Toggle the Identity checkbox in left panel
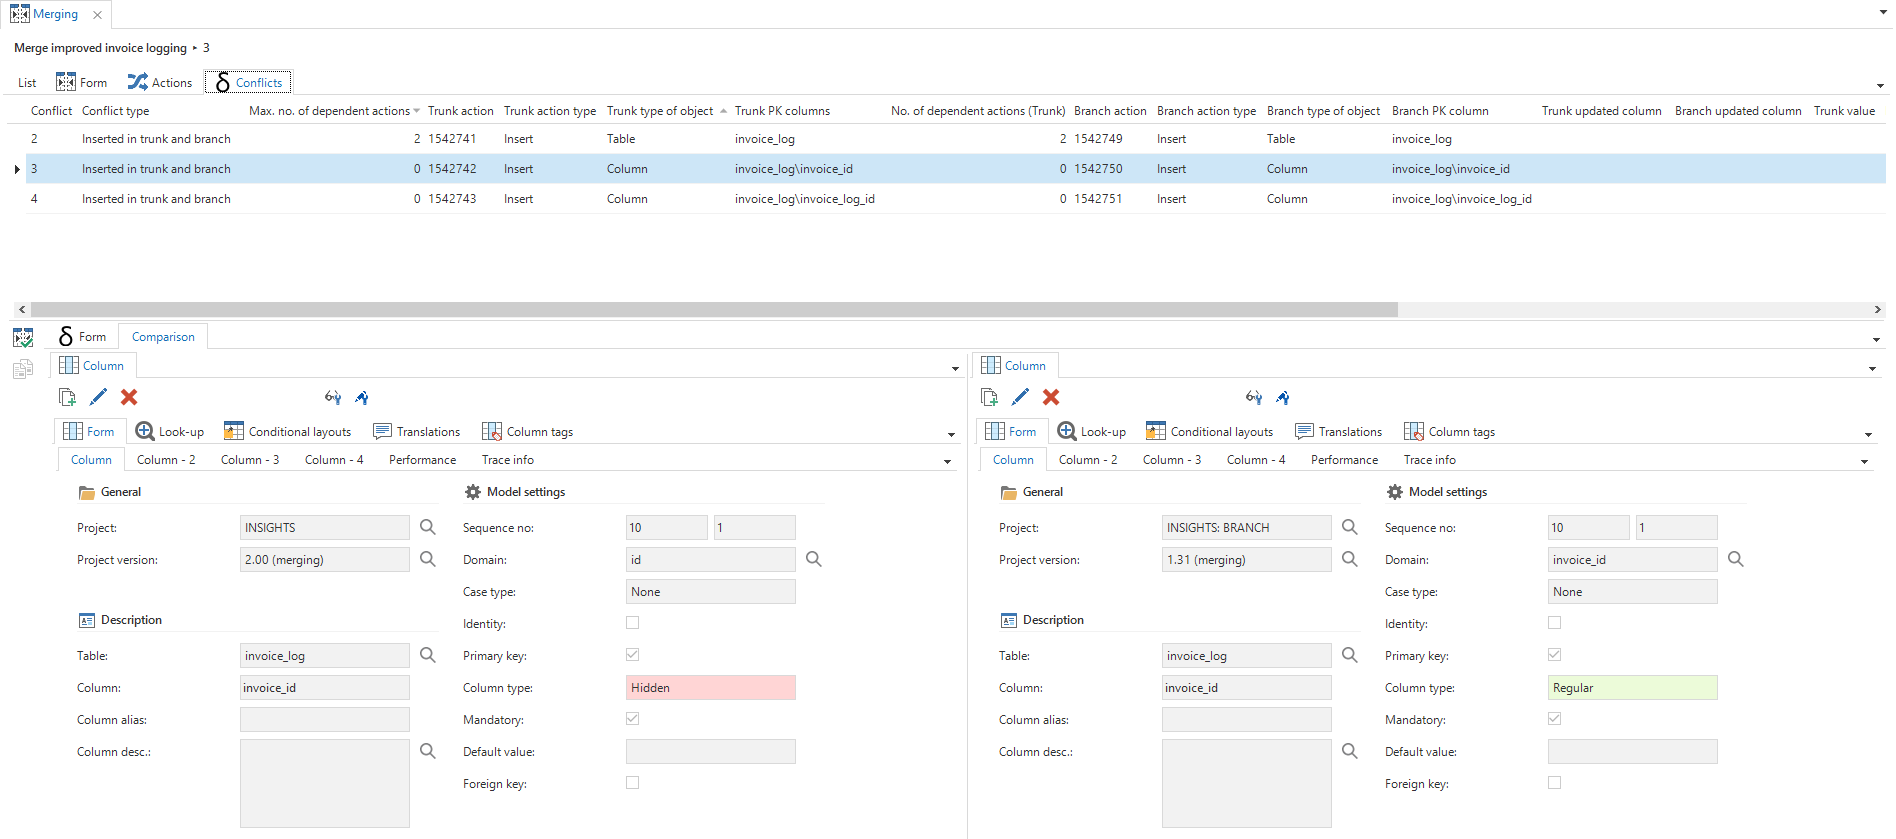 [x=632, y=623]
